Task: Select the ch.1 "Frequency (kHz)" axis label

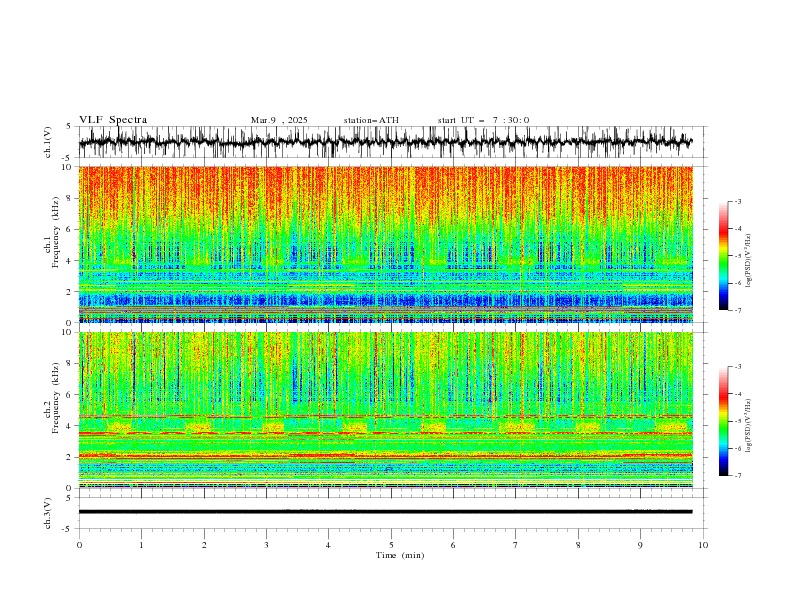Action: (56, 233)
